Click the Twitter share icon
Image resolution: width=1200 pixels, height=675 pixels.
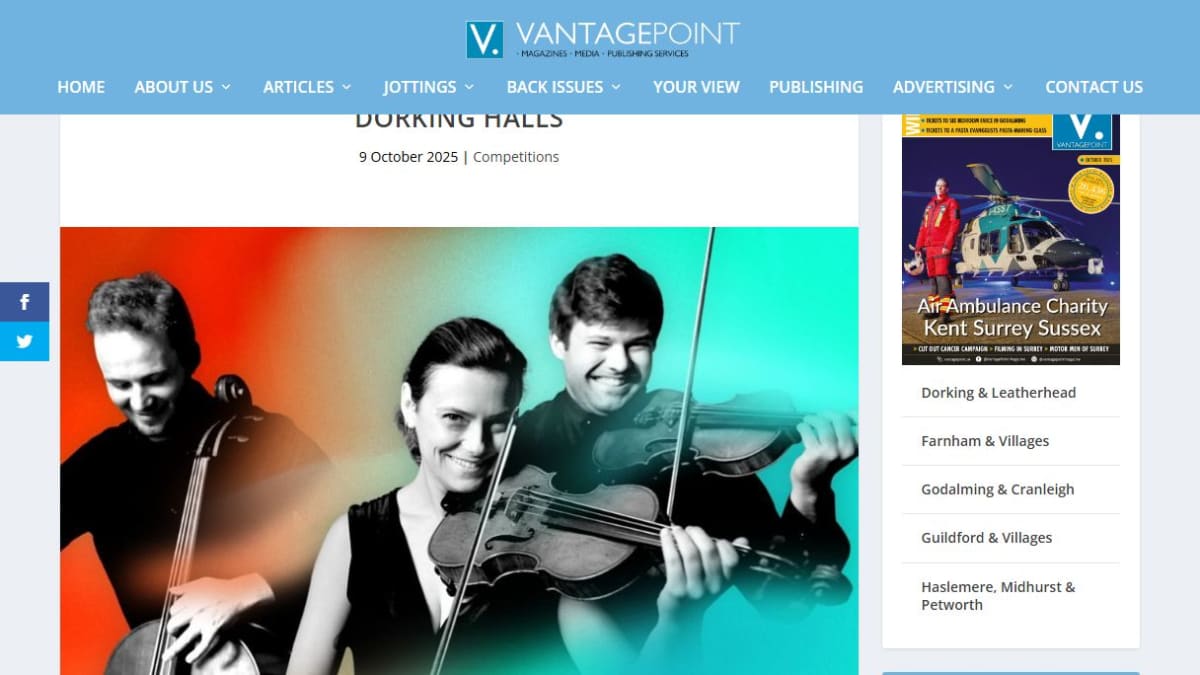24,341
